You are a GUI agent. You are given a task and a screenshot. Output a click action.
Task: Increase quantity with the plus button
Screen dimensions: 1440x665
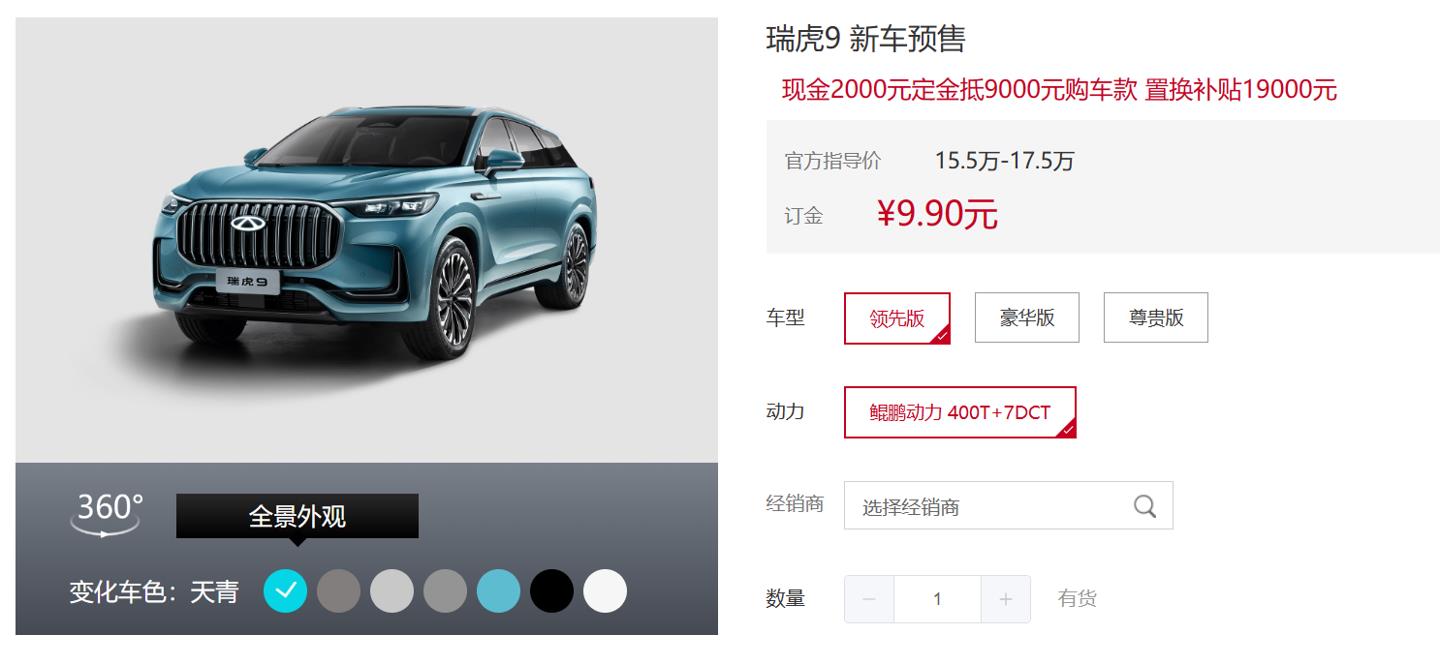tap(1005, 599)
